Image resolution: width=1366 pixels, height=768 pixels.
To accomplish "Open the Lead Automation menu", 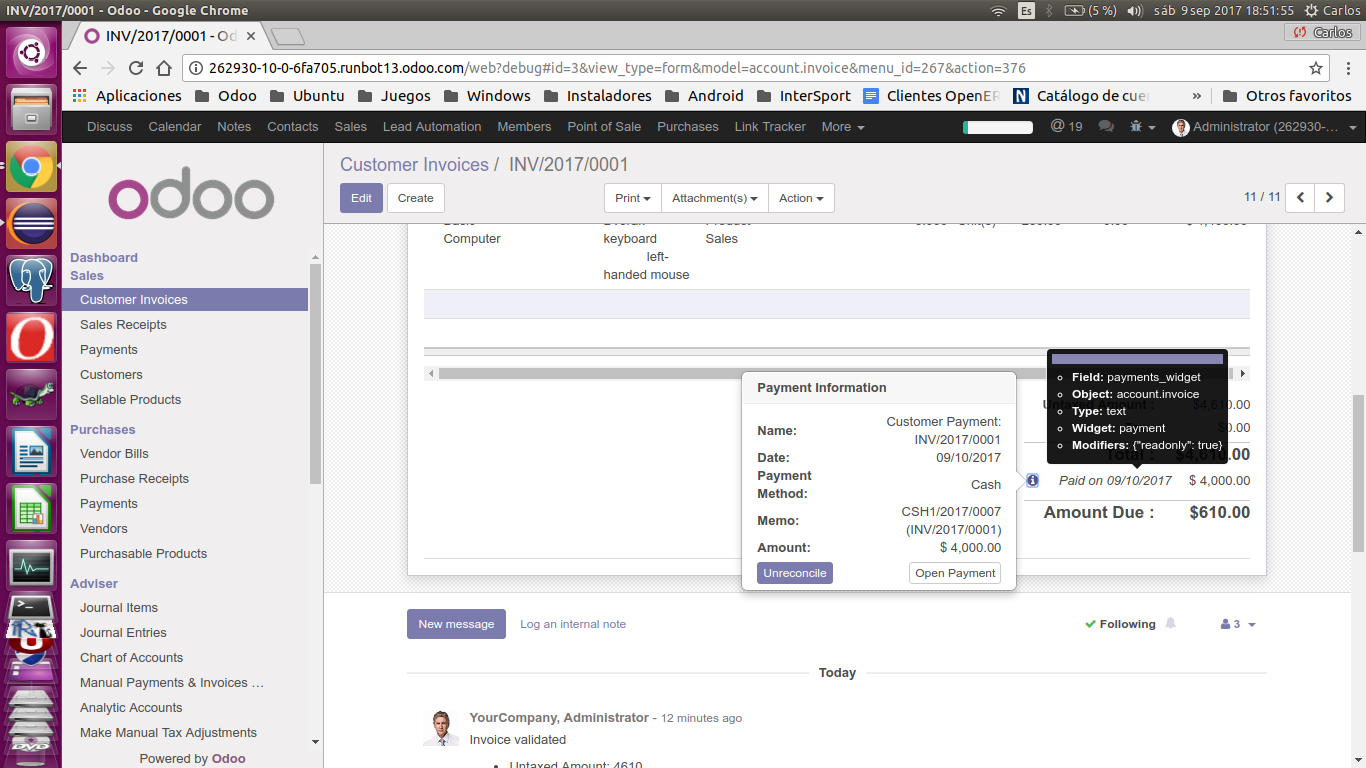I will coord(432,127).
